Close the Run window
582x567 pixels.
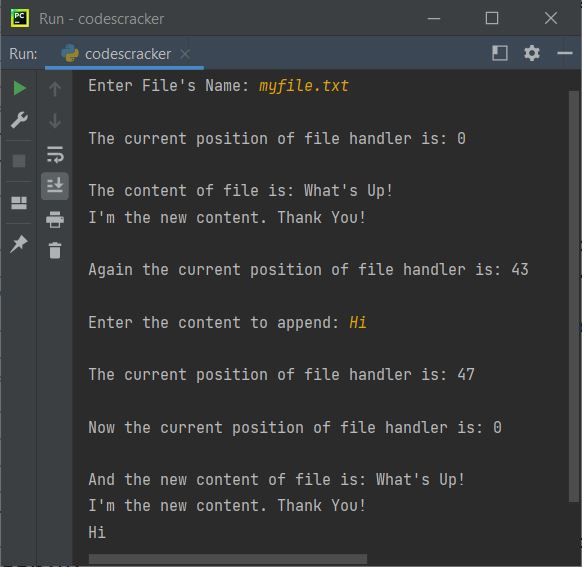pyautogui.click(x=551, y=18)
